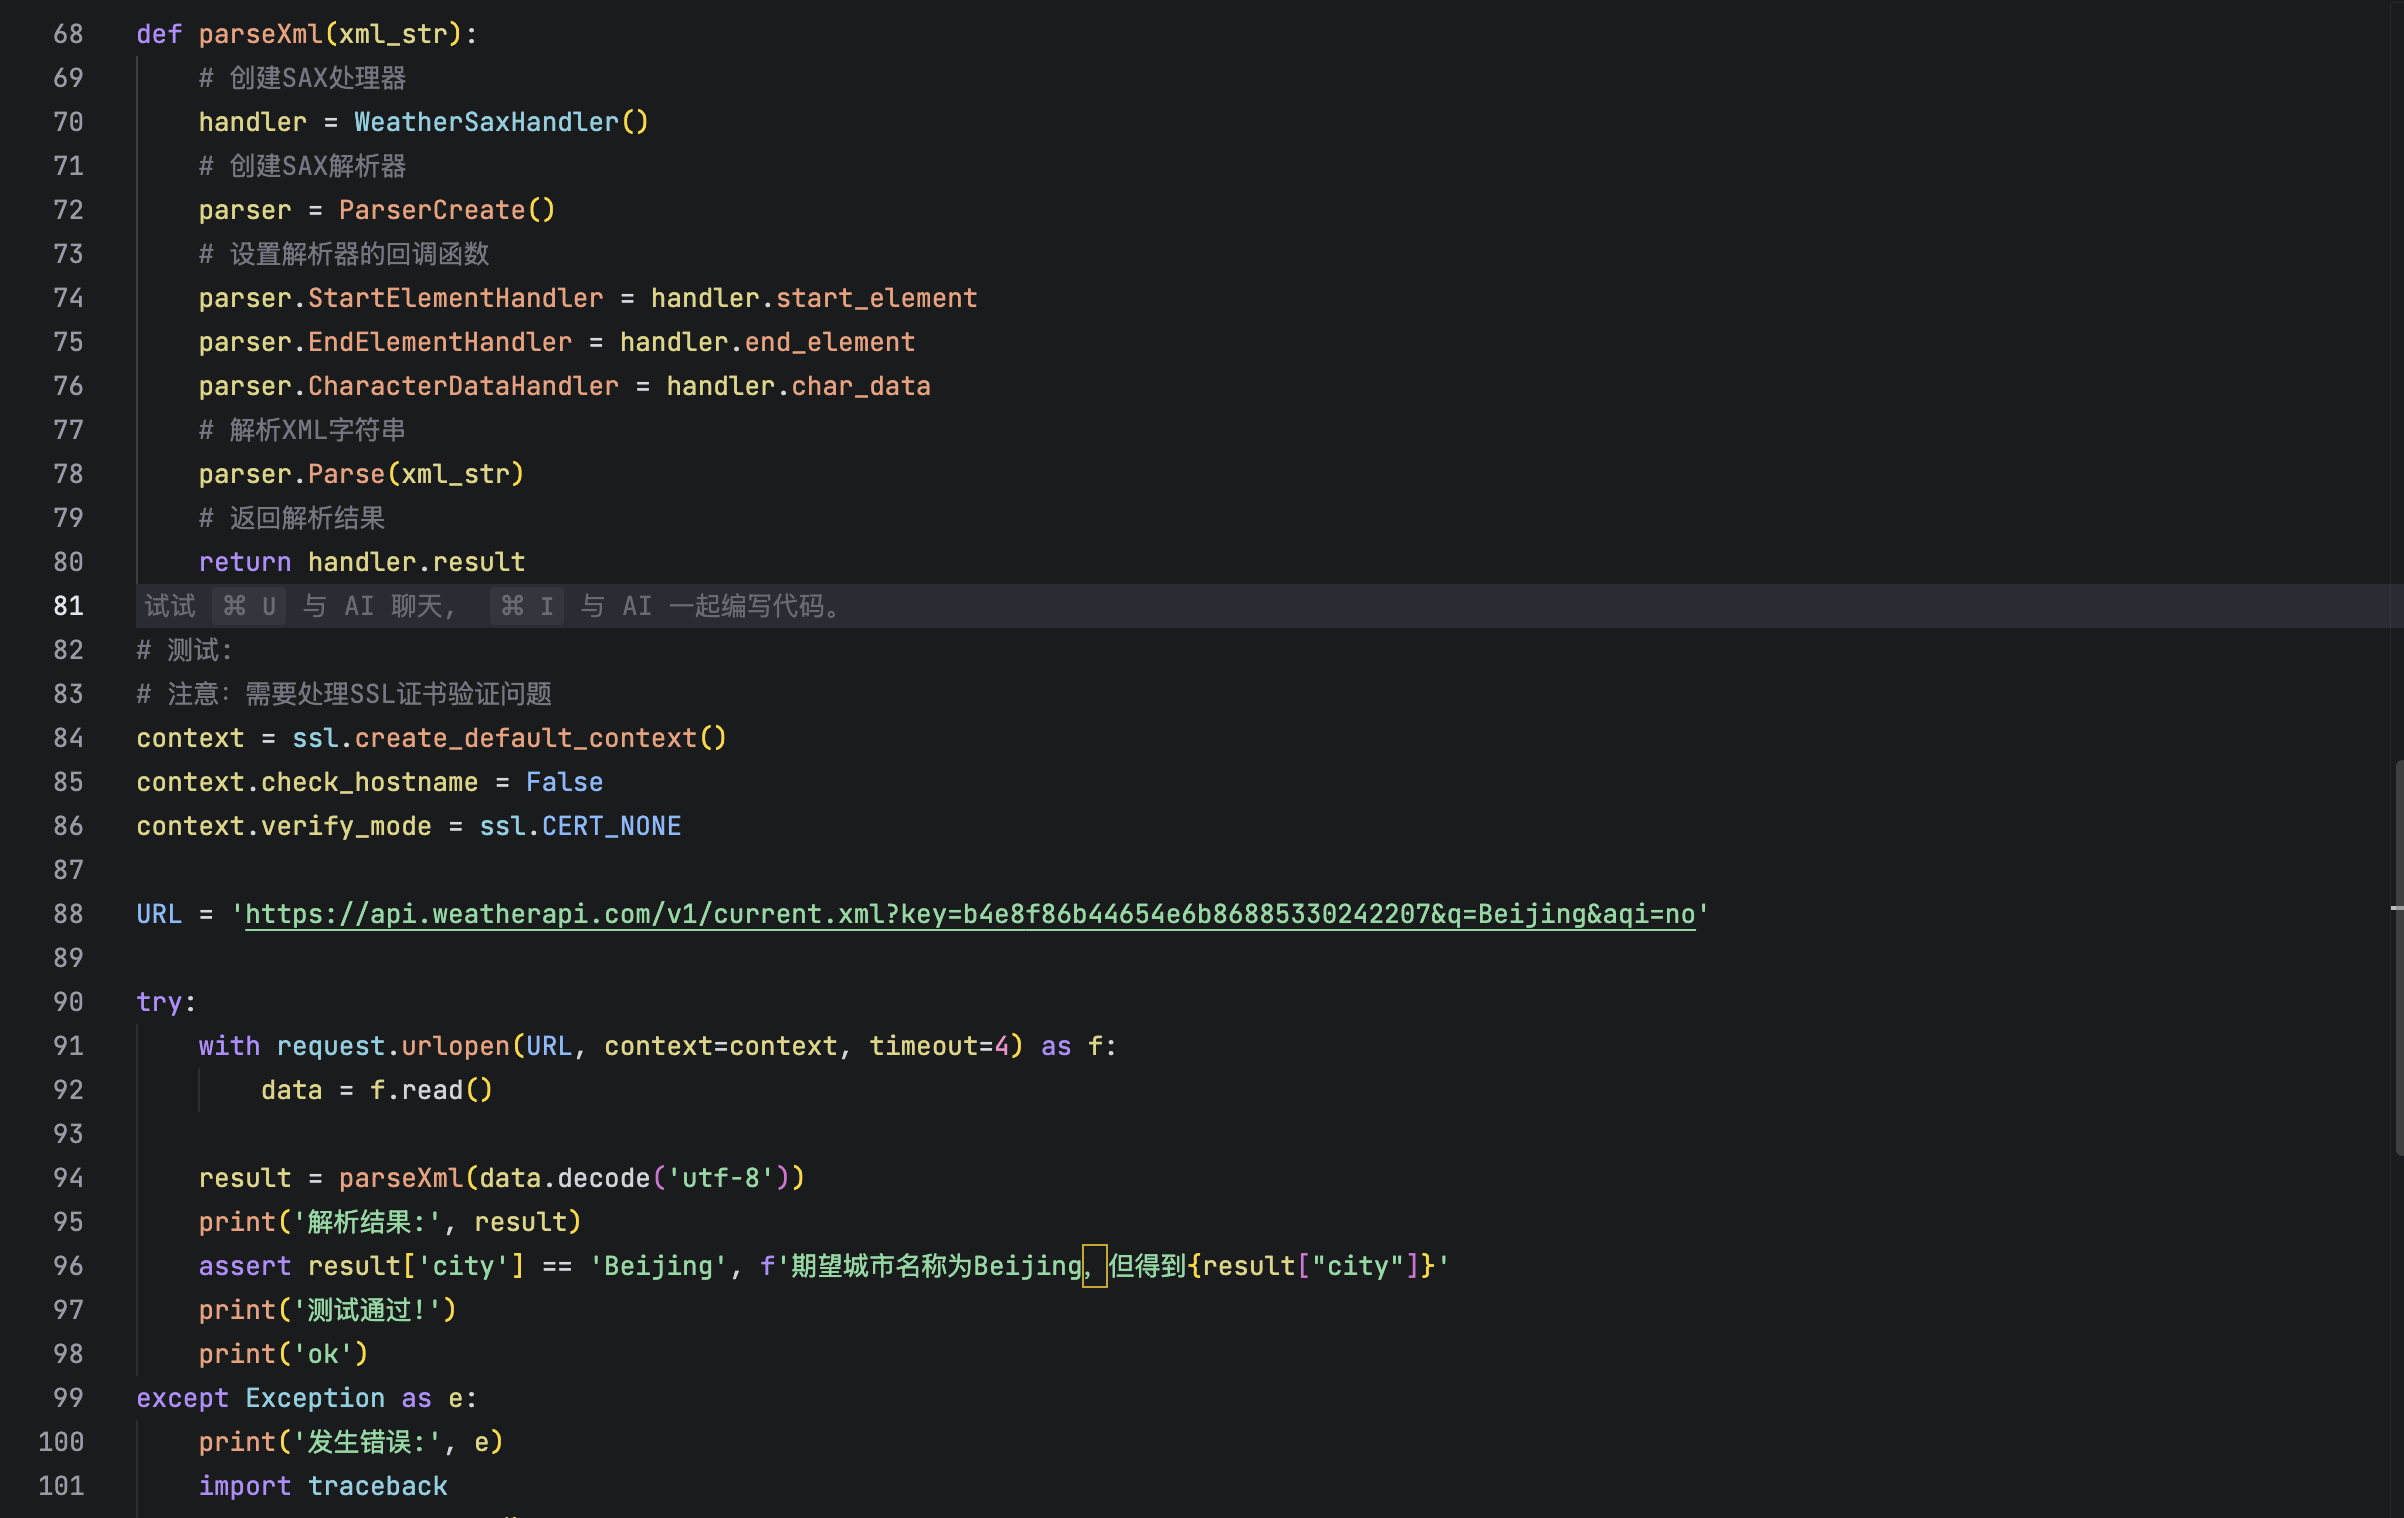
Task: Click 'timeout=4' argument on line 91
Action: tap(939, 1046)
